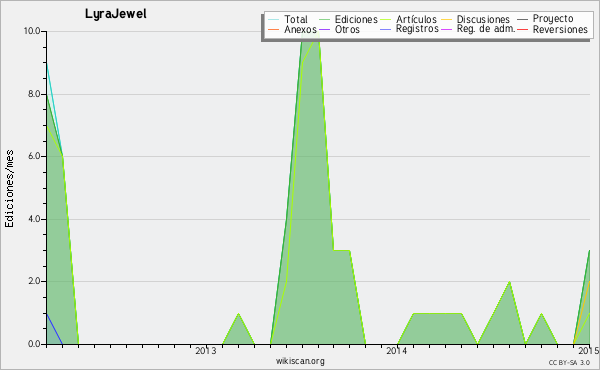Select the Ediciones legend entry
The image size is (600, 370).
(x=356, y=19)
